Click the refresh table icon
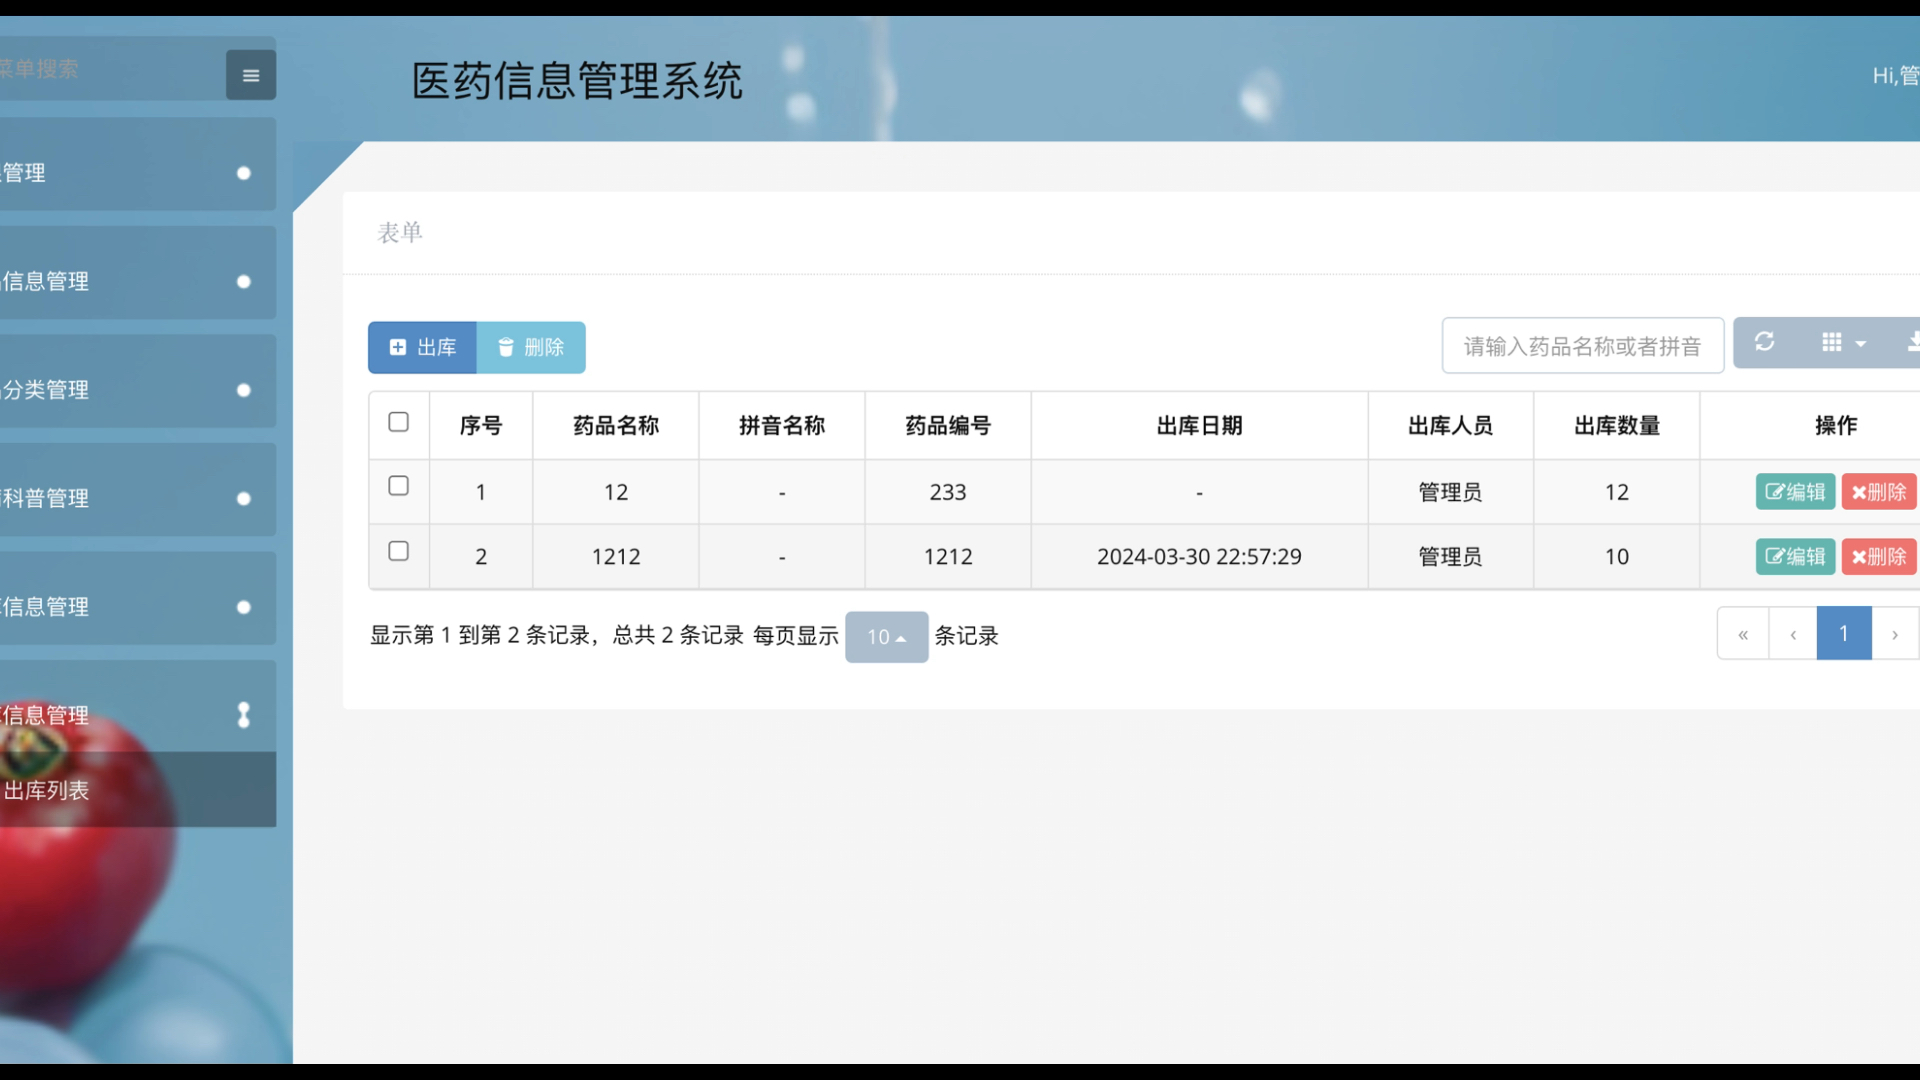The height and width of the screenshot is (1080, 1920). pyautogui.click(x=1765, y=343)
